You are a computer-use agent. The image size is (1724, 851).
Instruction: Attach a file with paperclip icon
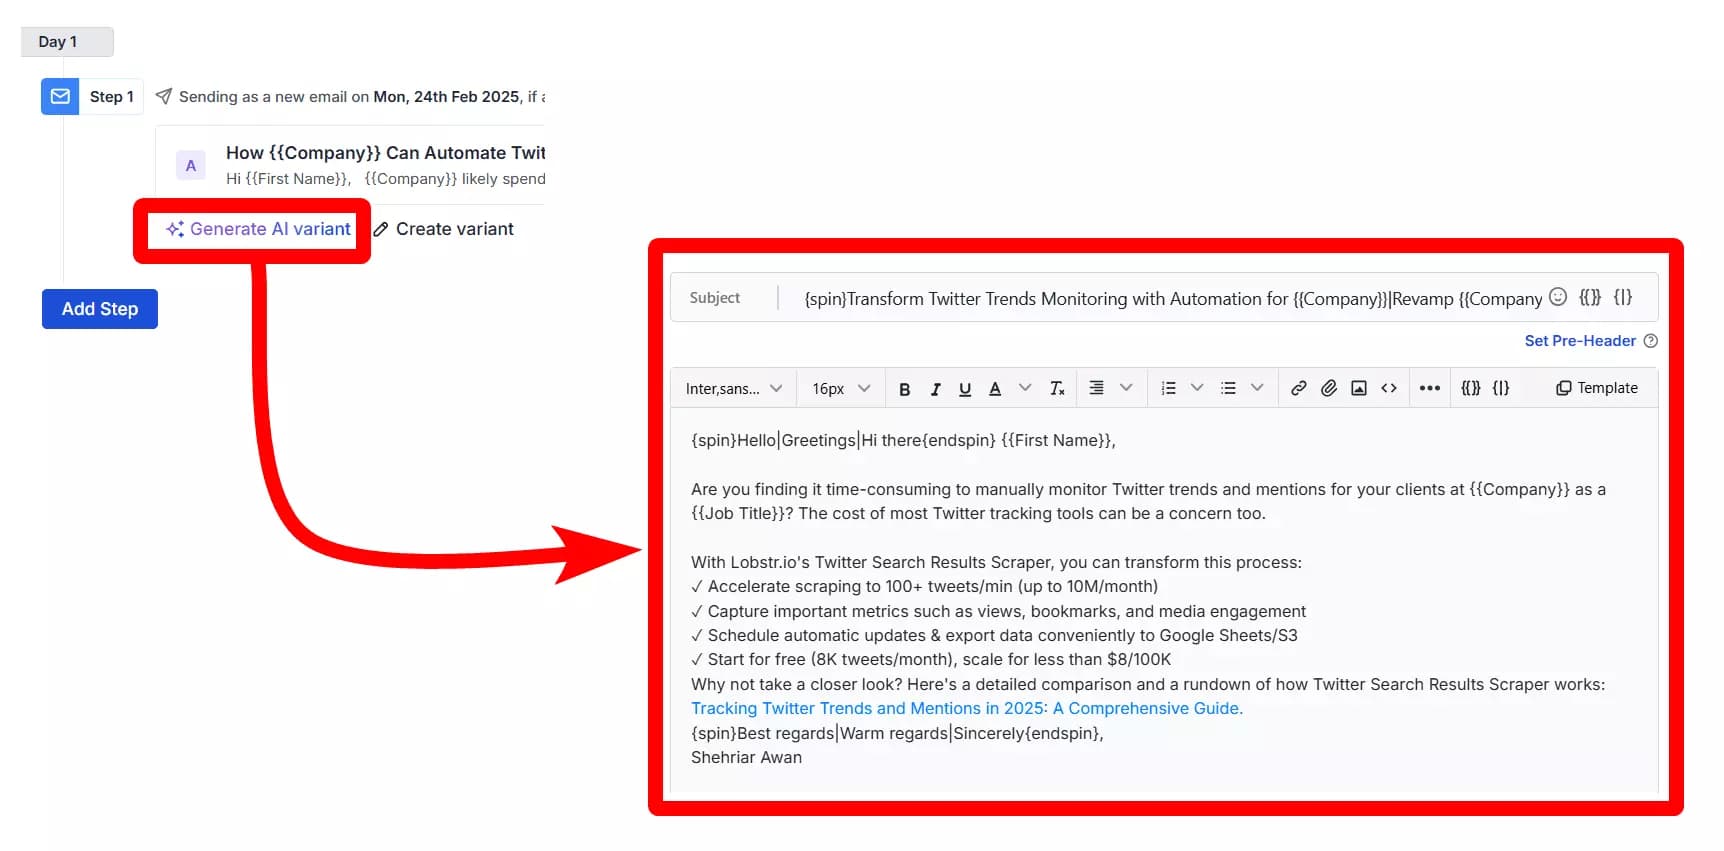1328,388
